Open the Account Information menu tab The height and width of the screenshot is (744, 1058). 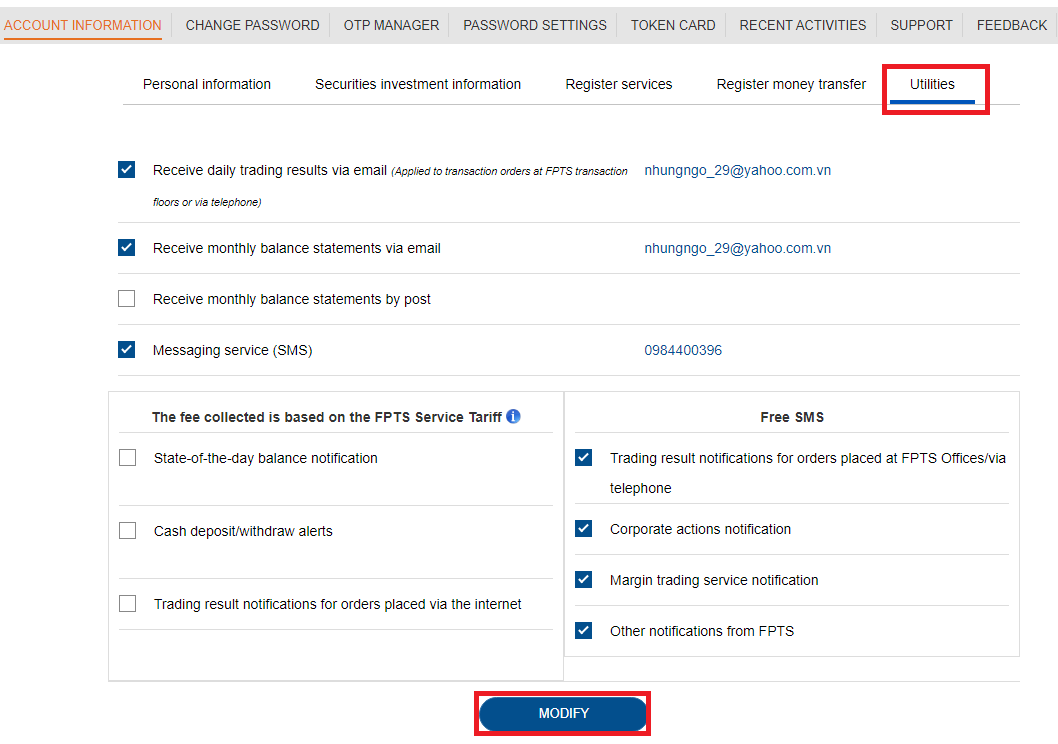pyautogui.click(x=82, y=25)
